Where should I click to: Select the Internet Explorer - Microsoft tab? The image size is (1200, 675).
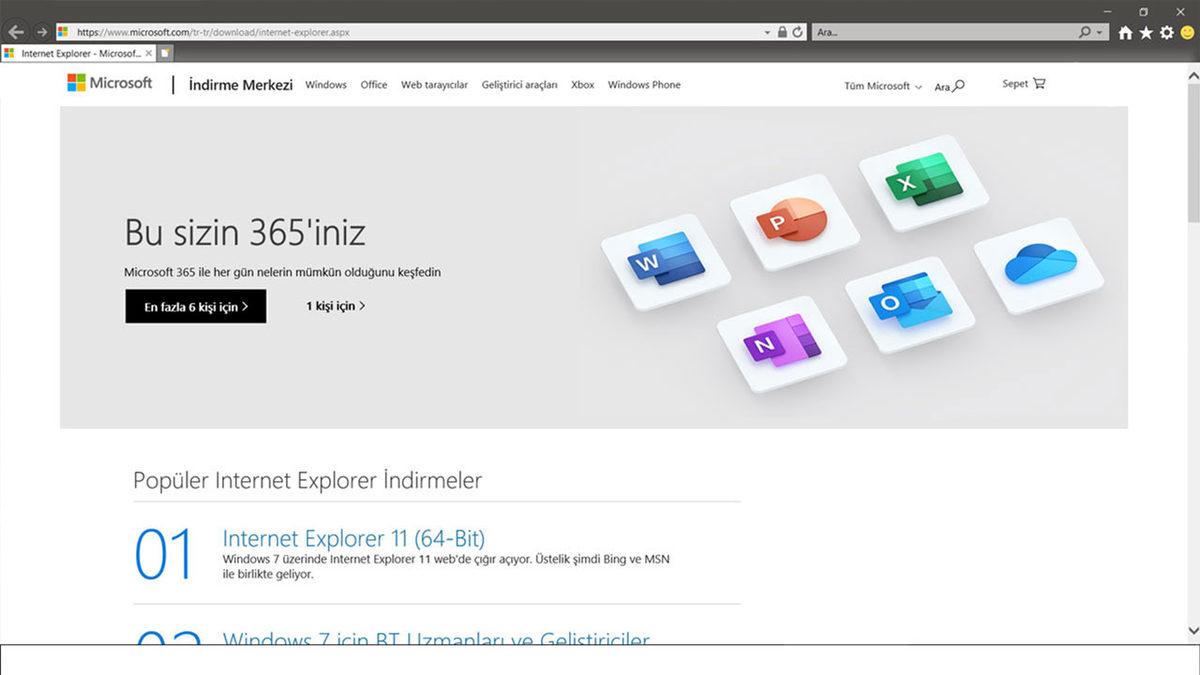pos(75,52)
